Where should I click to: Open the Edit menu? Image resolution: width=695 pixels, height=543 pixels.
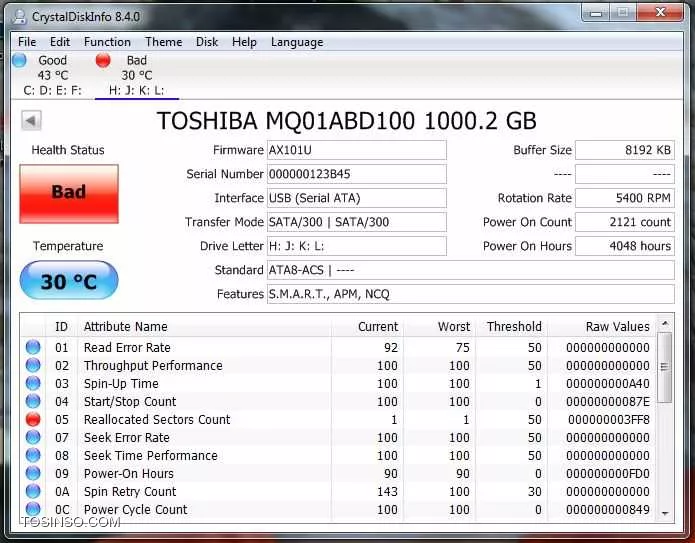pyautogui.click(x=60, y=42)
